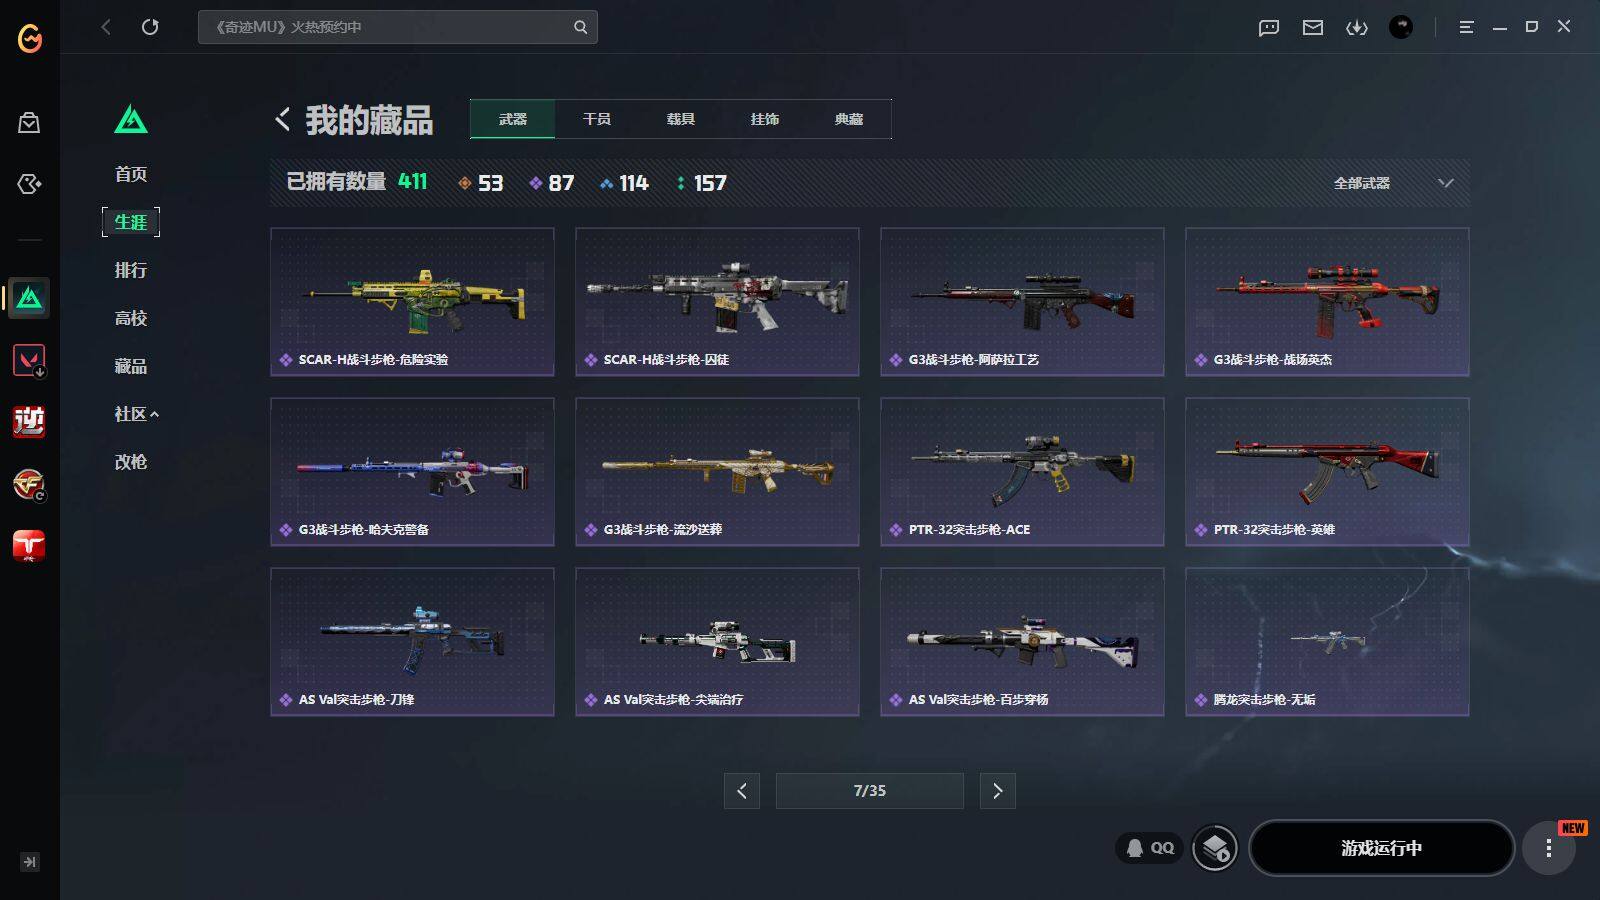Click the search field in top bar
Viewport: 1600px width, 900px height.
pyautogui.click(x=398, y=27)
